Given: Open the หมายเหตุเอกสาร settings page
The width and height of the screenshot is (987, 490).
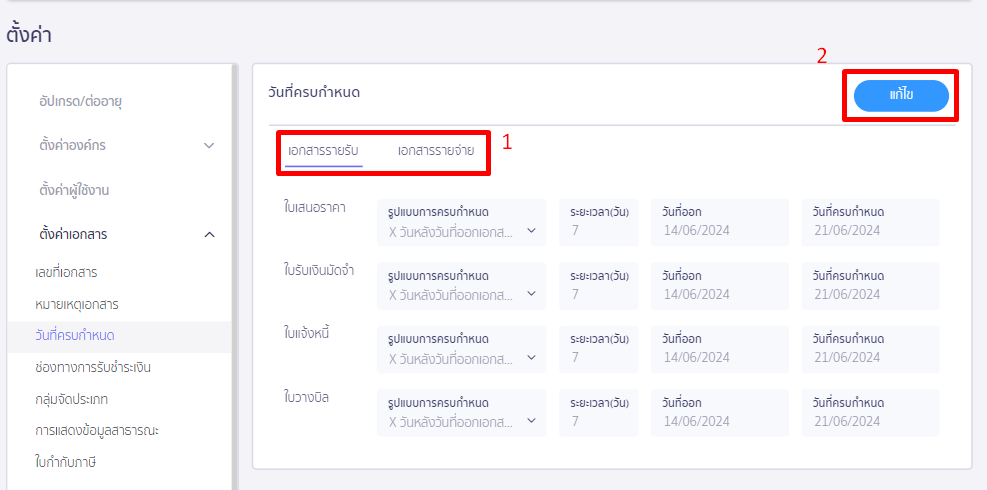Looking at the screenshot, I should (x=77, y=305).
